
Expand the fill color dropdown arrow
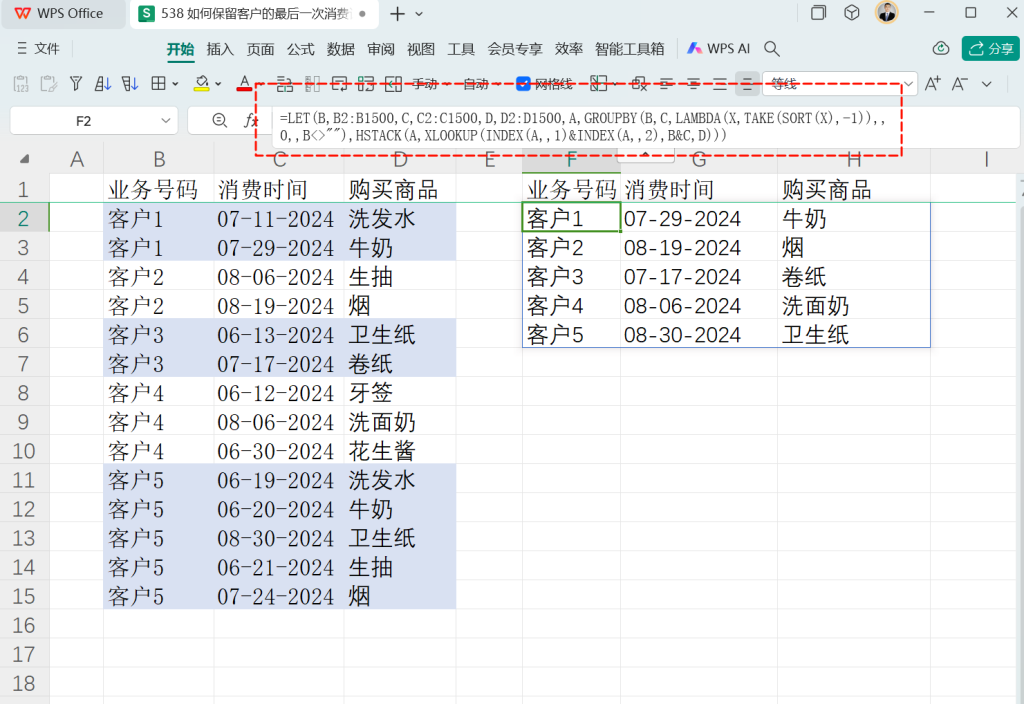(218, 84)
